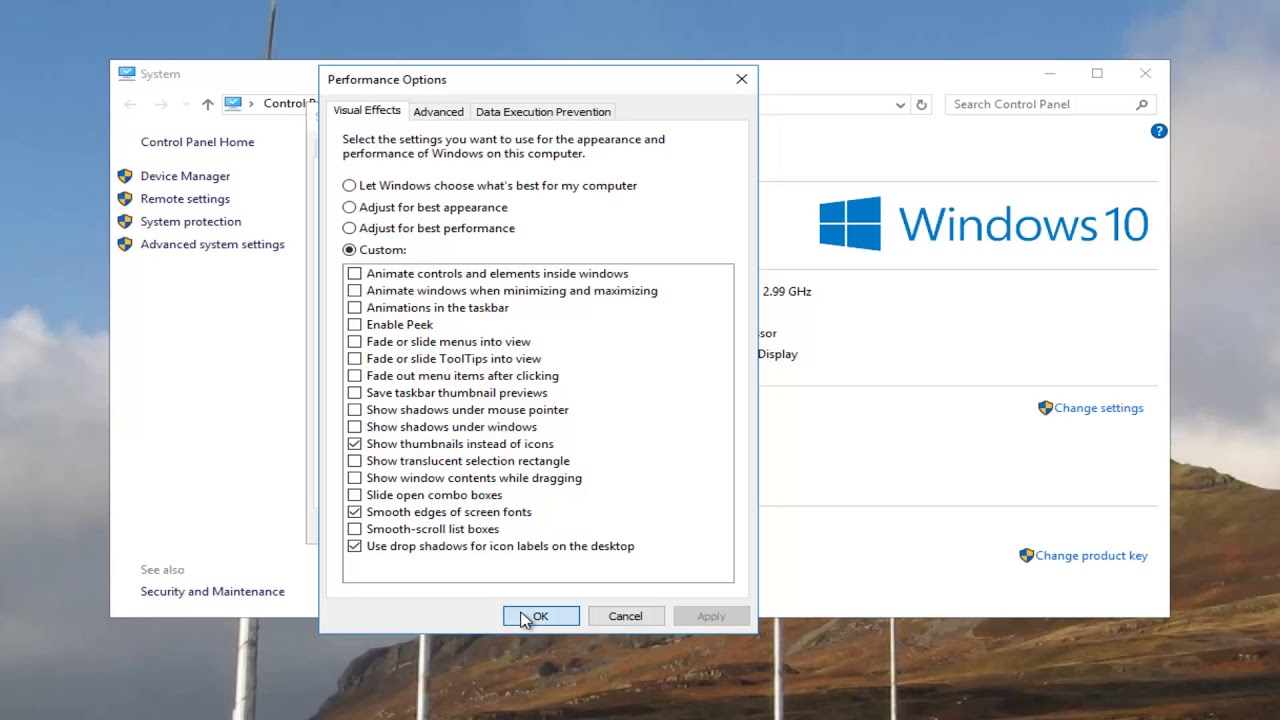Image resolution: width=1280 pixels, height=720 pixels.
Task: Click shield icon beside System protection
Action: tap(125, 222)
